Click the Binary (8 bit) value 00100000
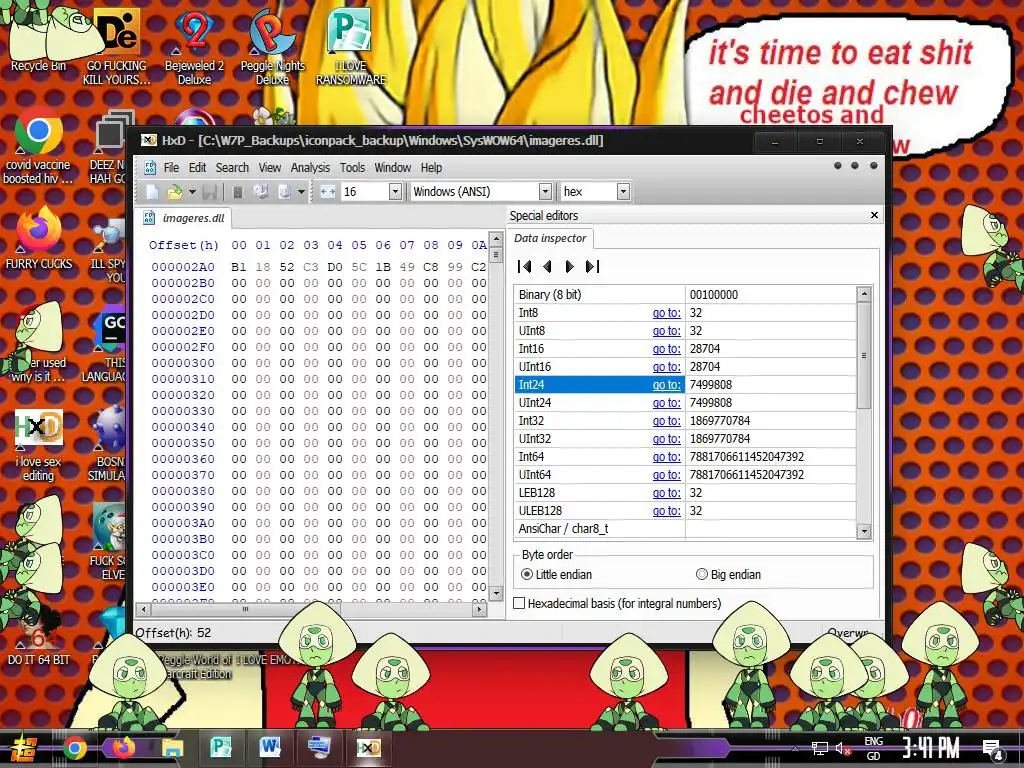Image resolution: width=1024 pixels, height=768 pixels. (714, 295)
